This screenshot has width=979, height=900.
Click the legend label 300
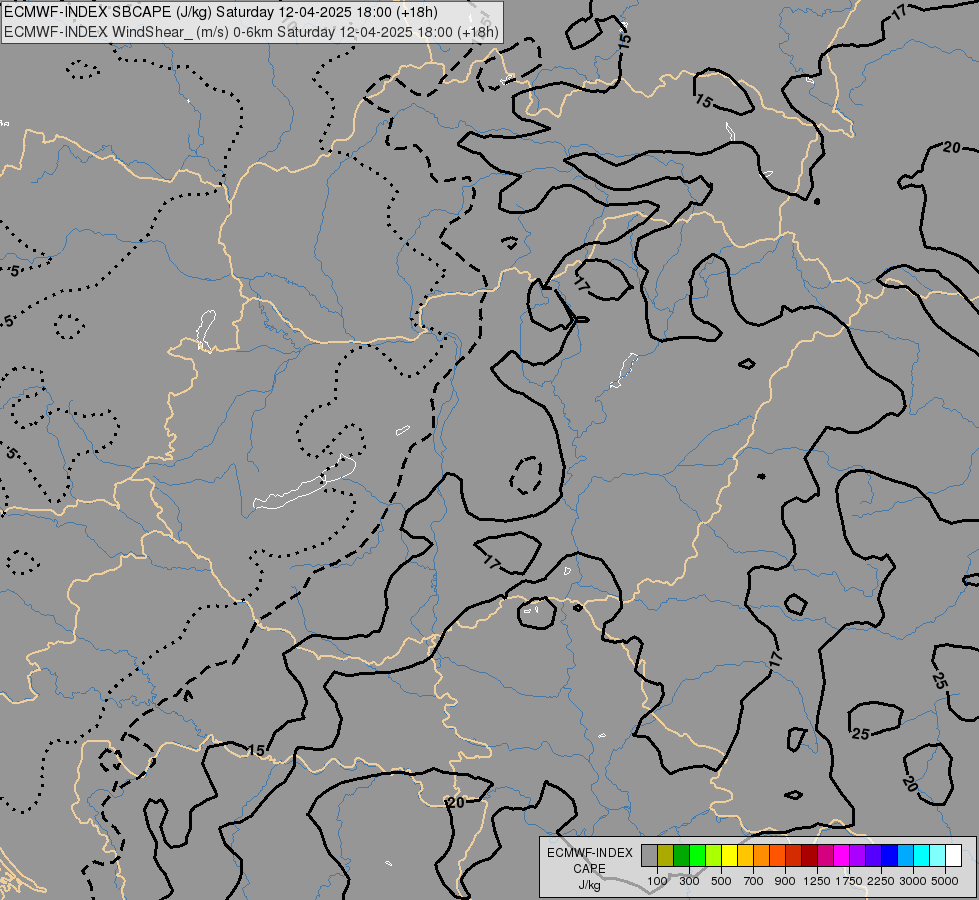pos(689,881)
